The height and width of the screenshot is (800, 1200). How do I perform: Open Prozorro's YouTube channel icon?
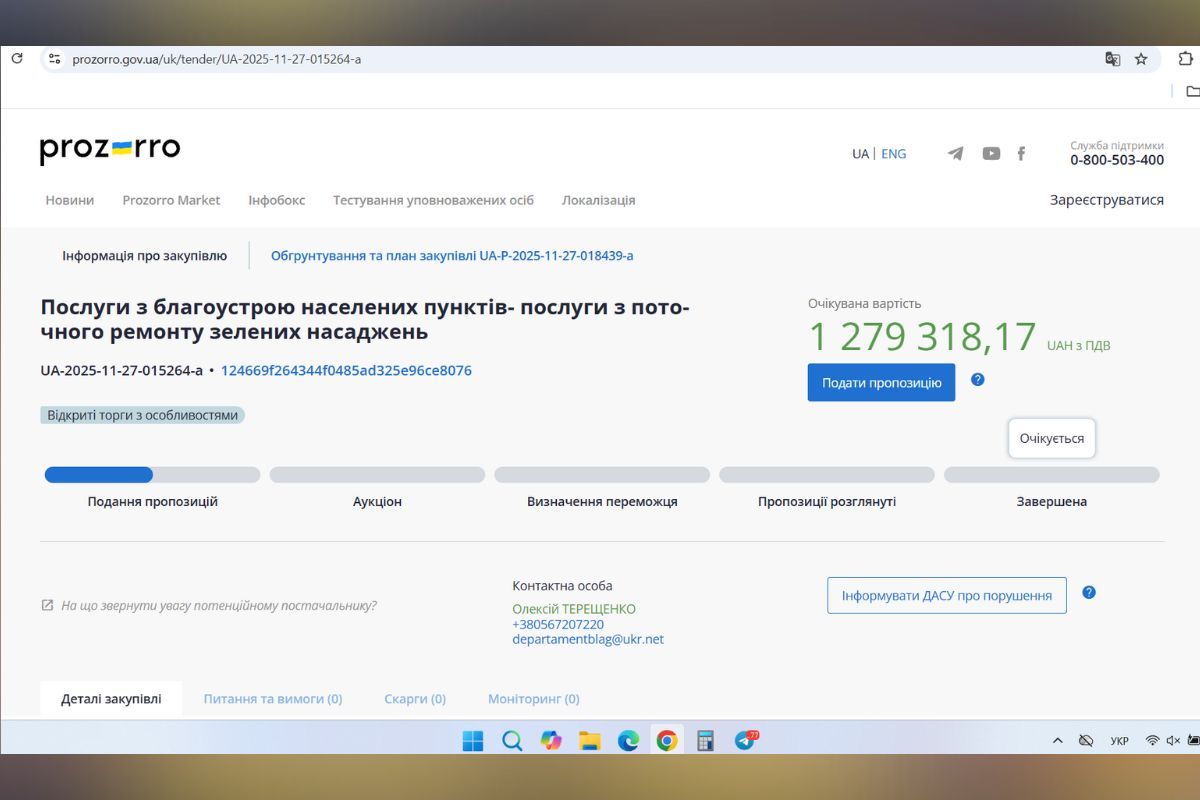click(x=991, y=154)
